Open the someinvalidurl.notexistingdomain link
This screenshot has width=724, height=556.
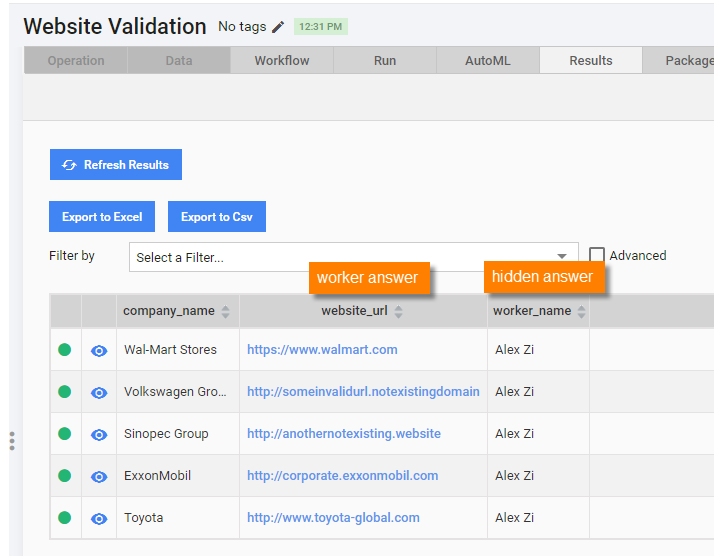coord(363,392)
